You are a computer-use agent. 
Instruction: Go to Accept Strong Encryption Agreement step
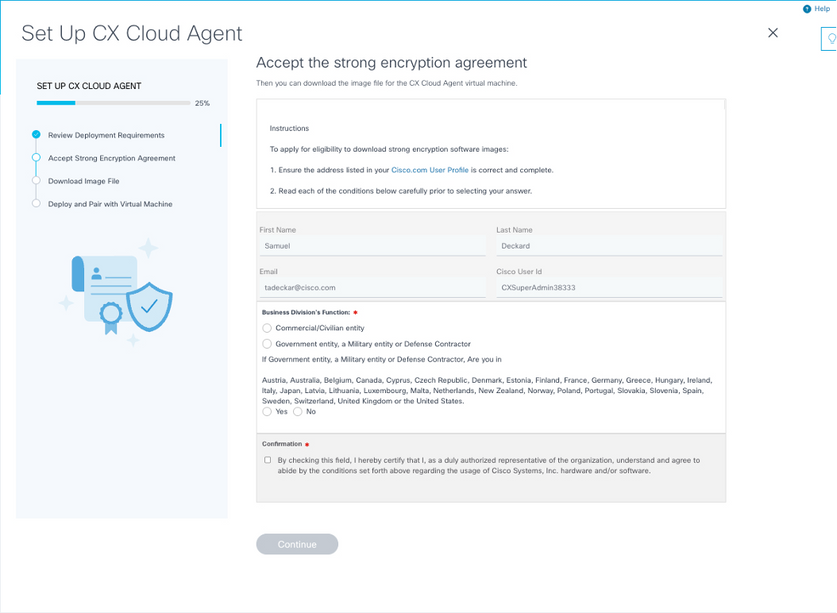point(112,158)
